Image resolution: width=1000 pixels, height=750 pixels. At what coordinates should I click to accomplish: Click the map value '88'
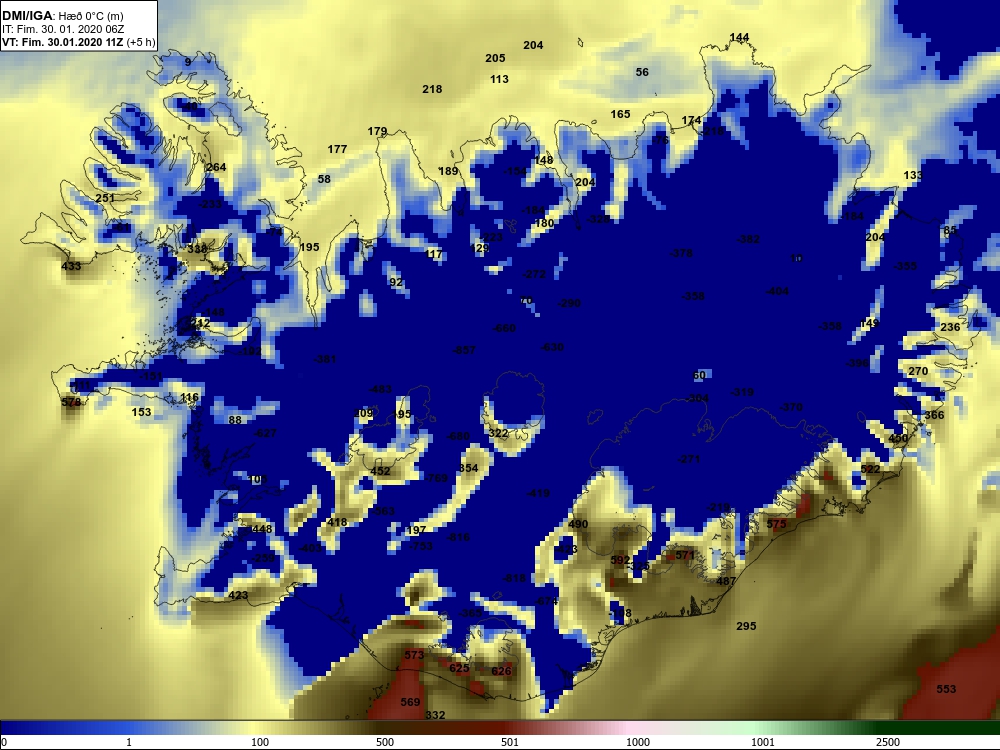click(235, 420)
